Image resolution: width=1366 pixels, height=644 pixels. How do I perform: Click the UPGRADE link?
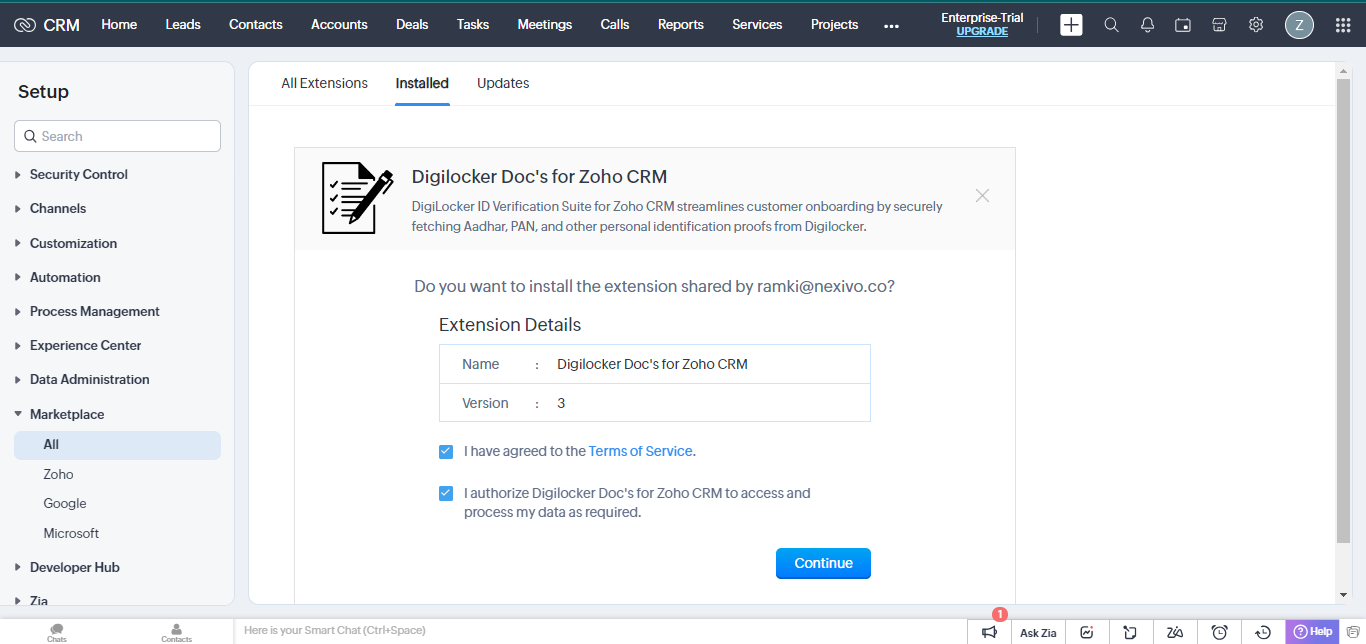[982, 32]
